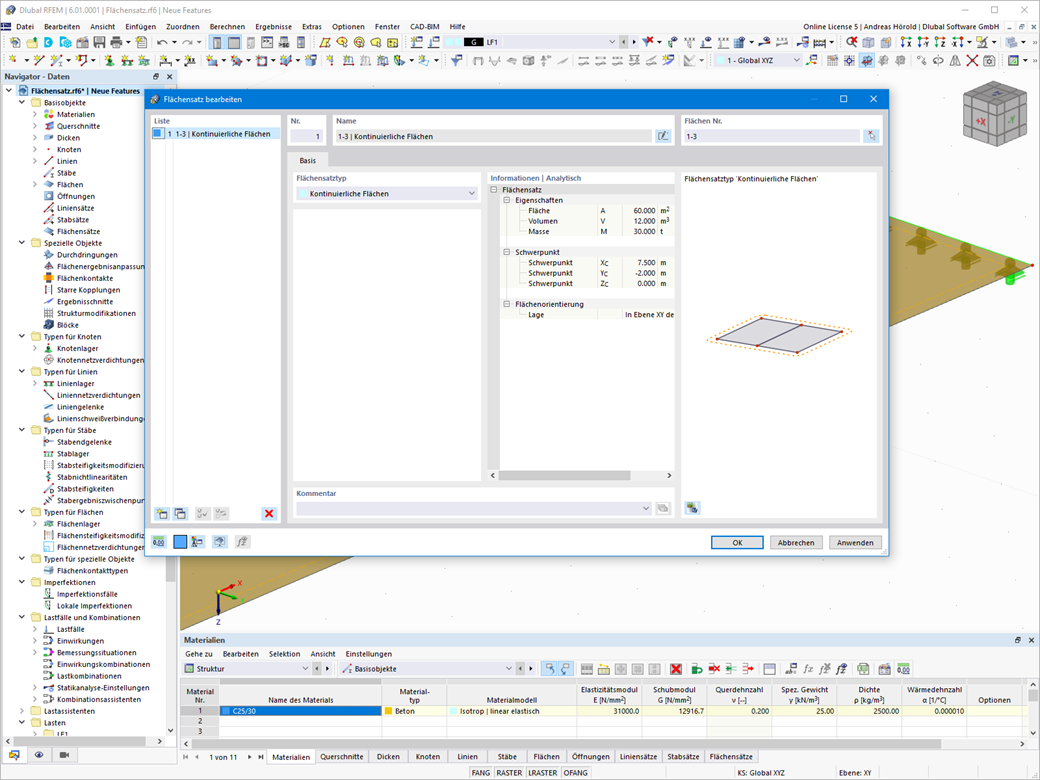
Task: Open the Kommentar dropdown
Action: (x=474, y=508)
